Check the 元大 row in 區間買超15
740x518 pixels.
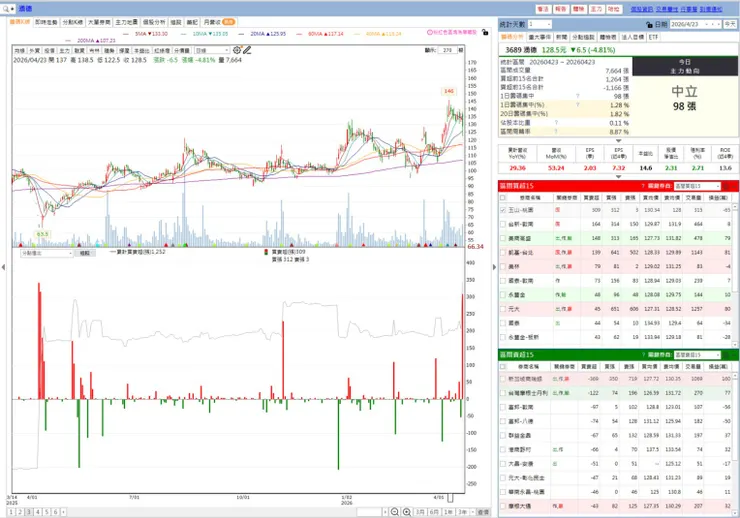(x=503, y=309)
